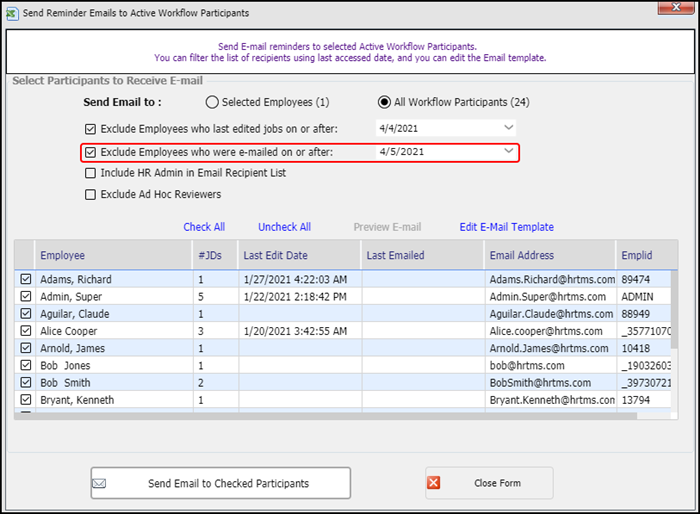Expand the 4/5/2021 e-mailed date dropdown
The image size is (700, 514).
click(508, 152)
